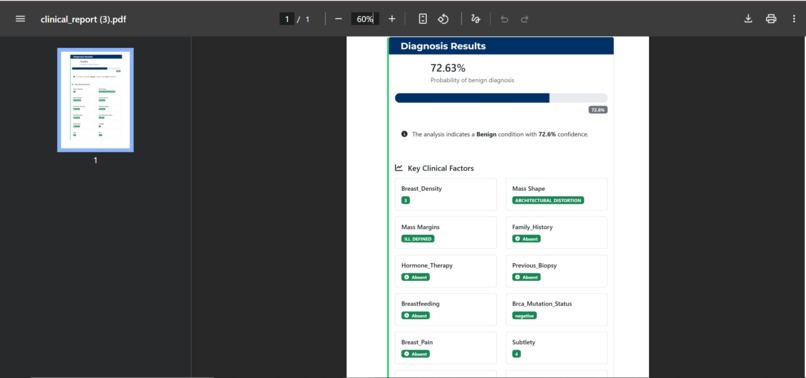Screen dimensions: 806x378
Task: Select the 60% zoom level field
Action: click(365, 19)
